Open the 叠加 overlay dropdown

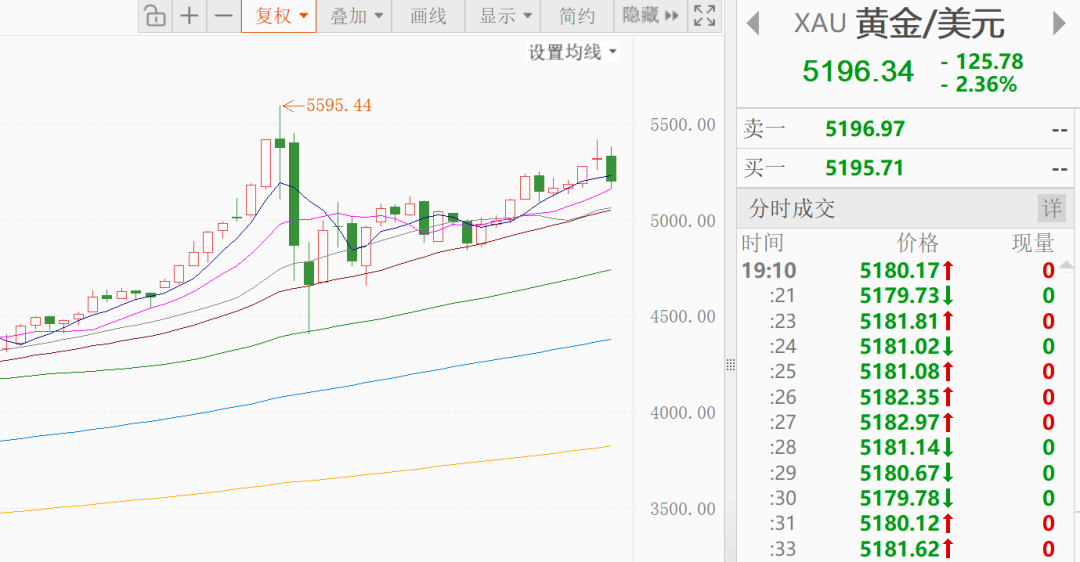[357, 16]
